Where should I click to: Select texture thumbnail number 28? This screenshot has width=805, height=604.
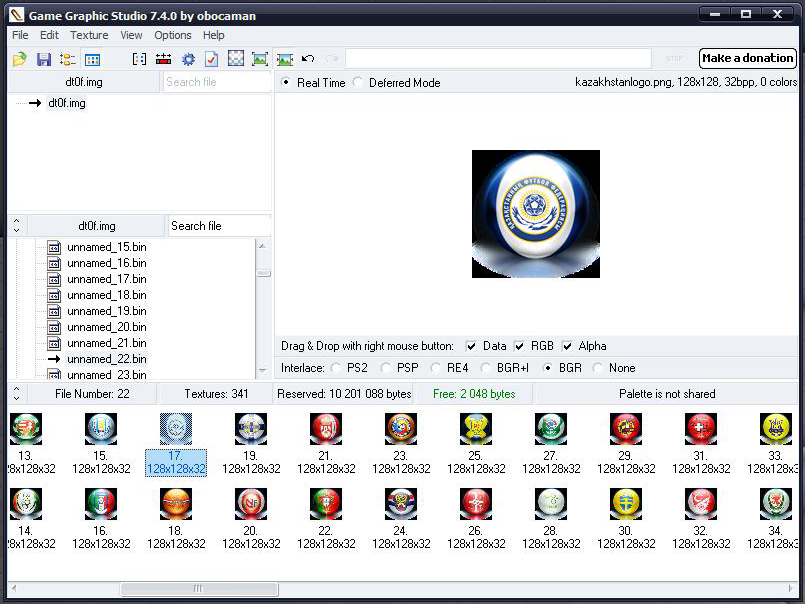pyautogui.click(x=551, y=503)
